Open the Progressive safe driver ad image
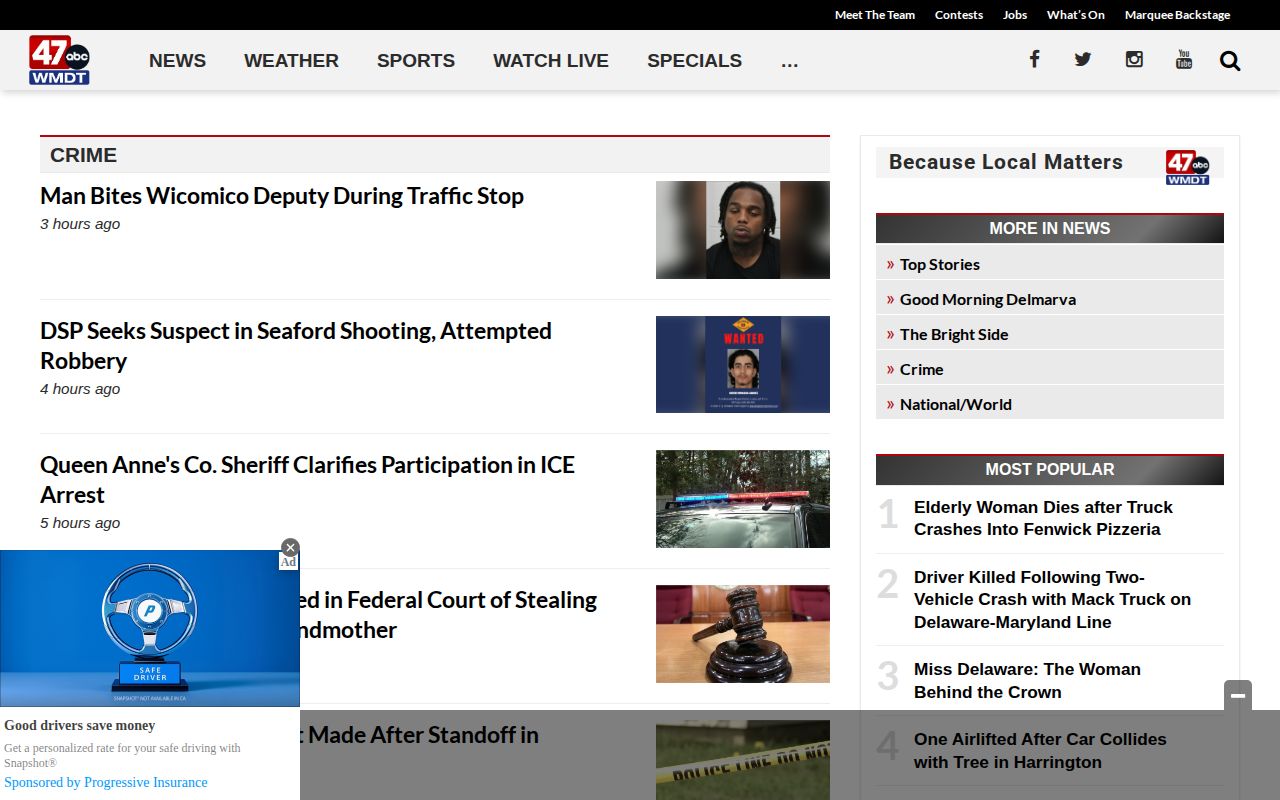Image resolution: width=1280 pixels, height=800 pixels. pos(150,628)
